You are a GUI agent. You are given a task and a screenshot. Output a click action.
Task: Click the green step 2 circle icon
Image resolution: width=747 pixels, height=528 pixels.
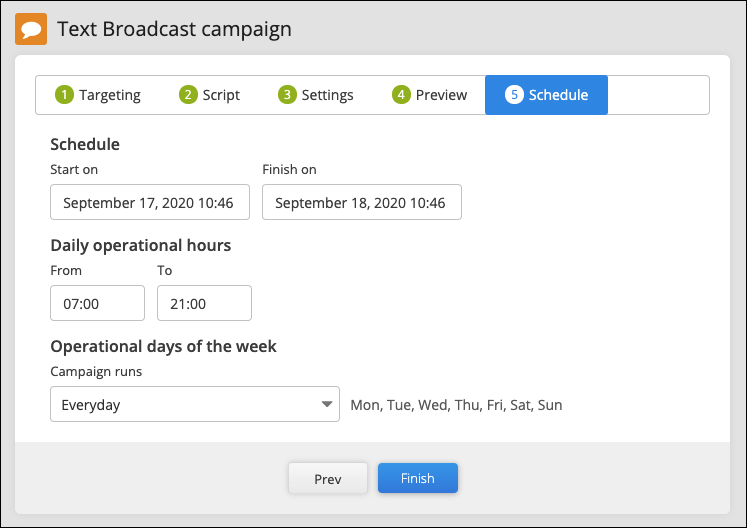click(188, 94)
